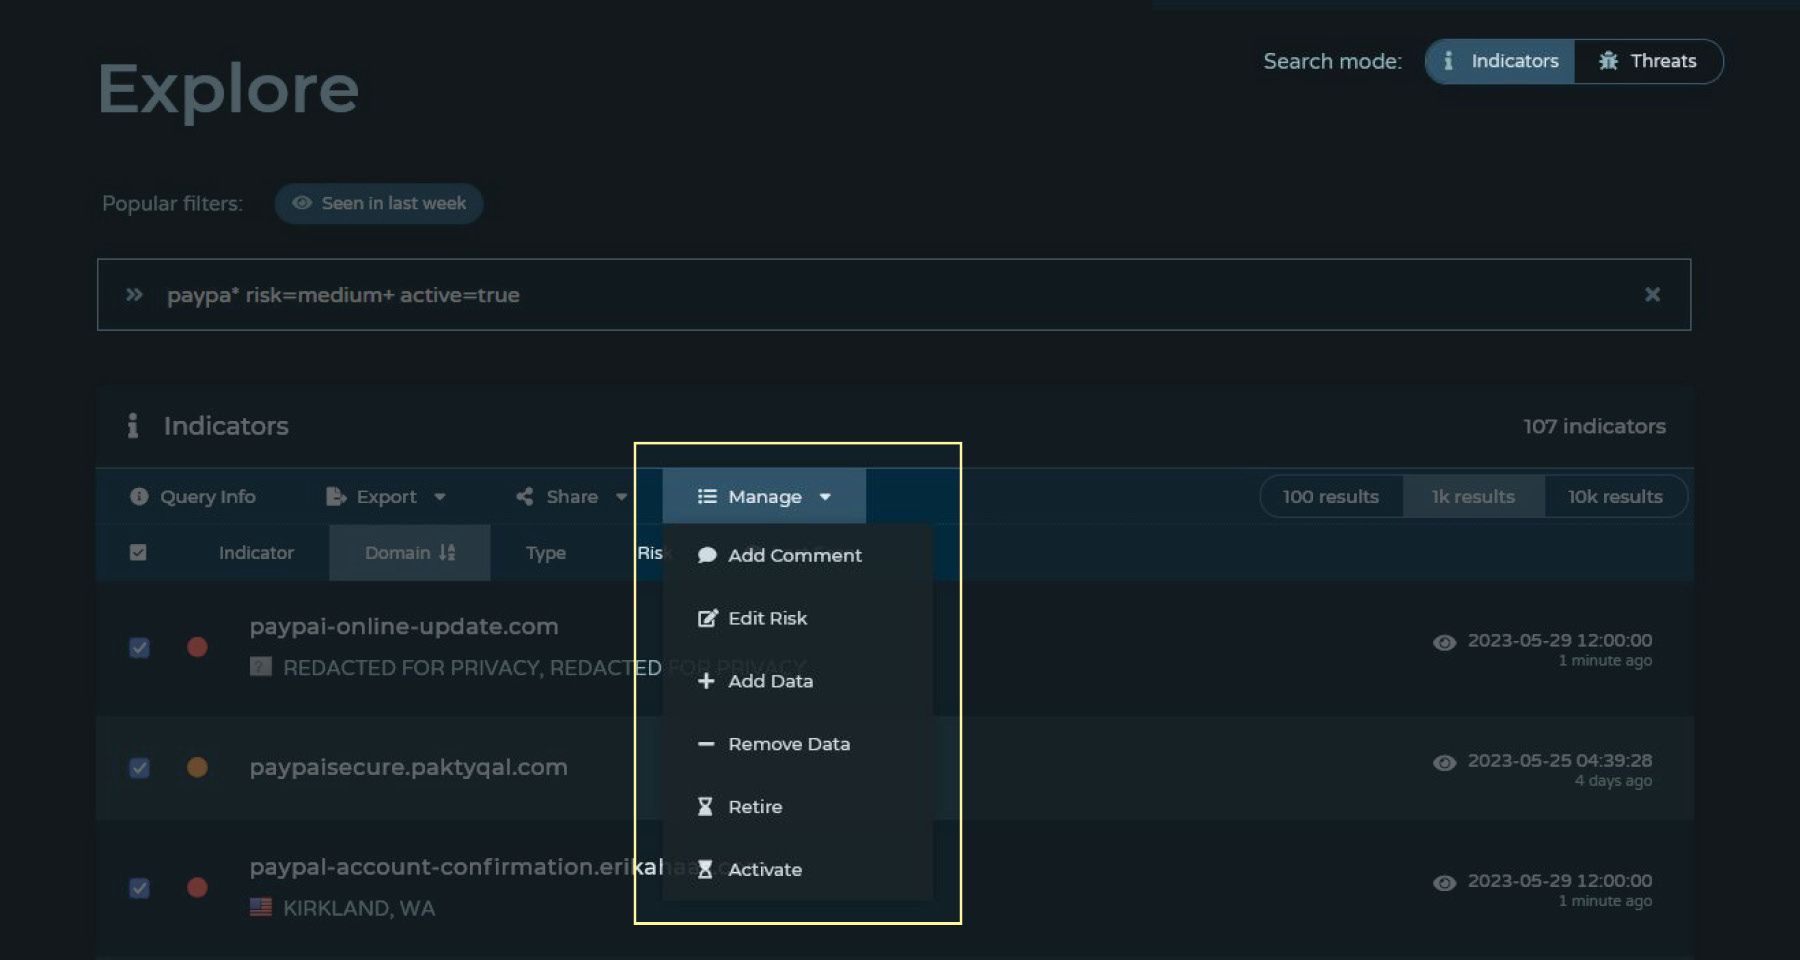Viewport: 1800px width, 960px height.
Task: Click the Export file icon
Action: (336, 496)
